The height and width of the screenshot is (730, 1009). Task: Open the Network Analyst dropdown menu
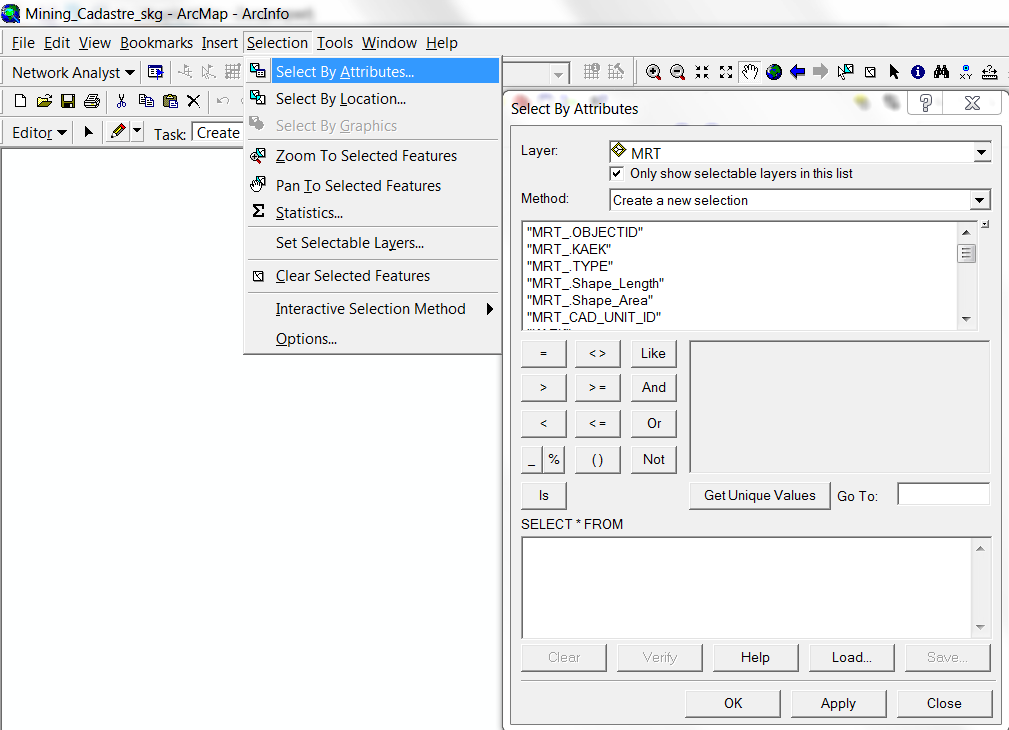73,72
